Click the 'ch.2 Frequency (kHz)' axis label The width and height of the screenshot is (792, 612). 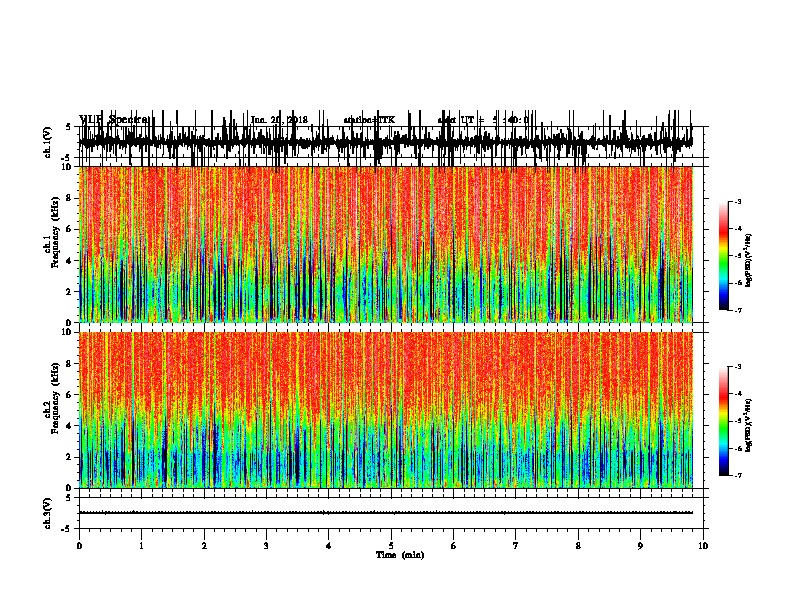point(52,398)
